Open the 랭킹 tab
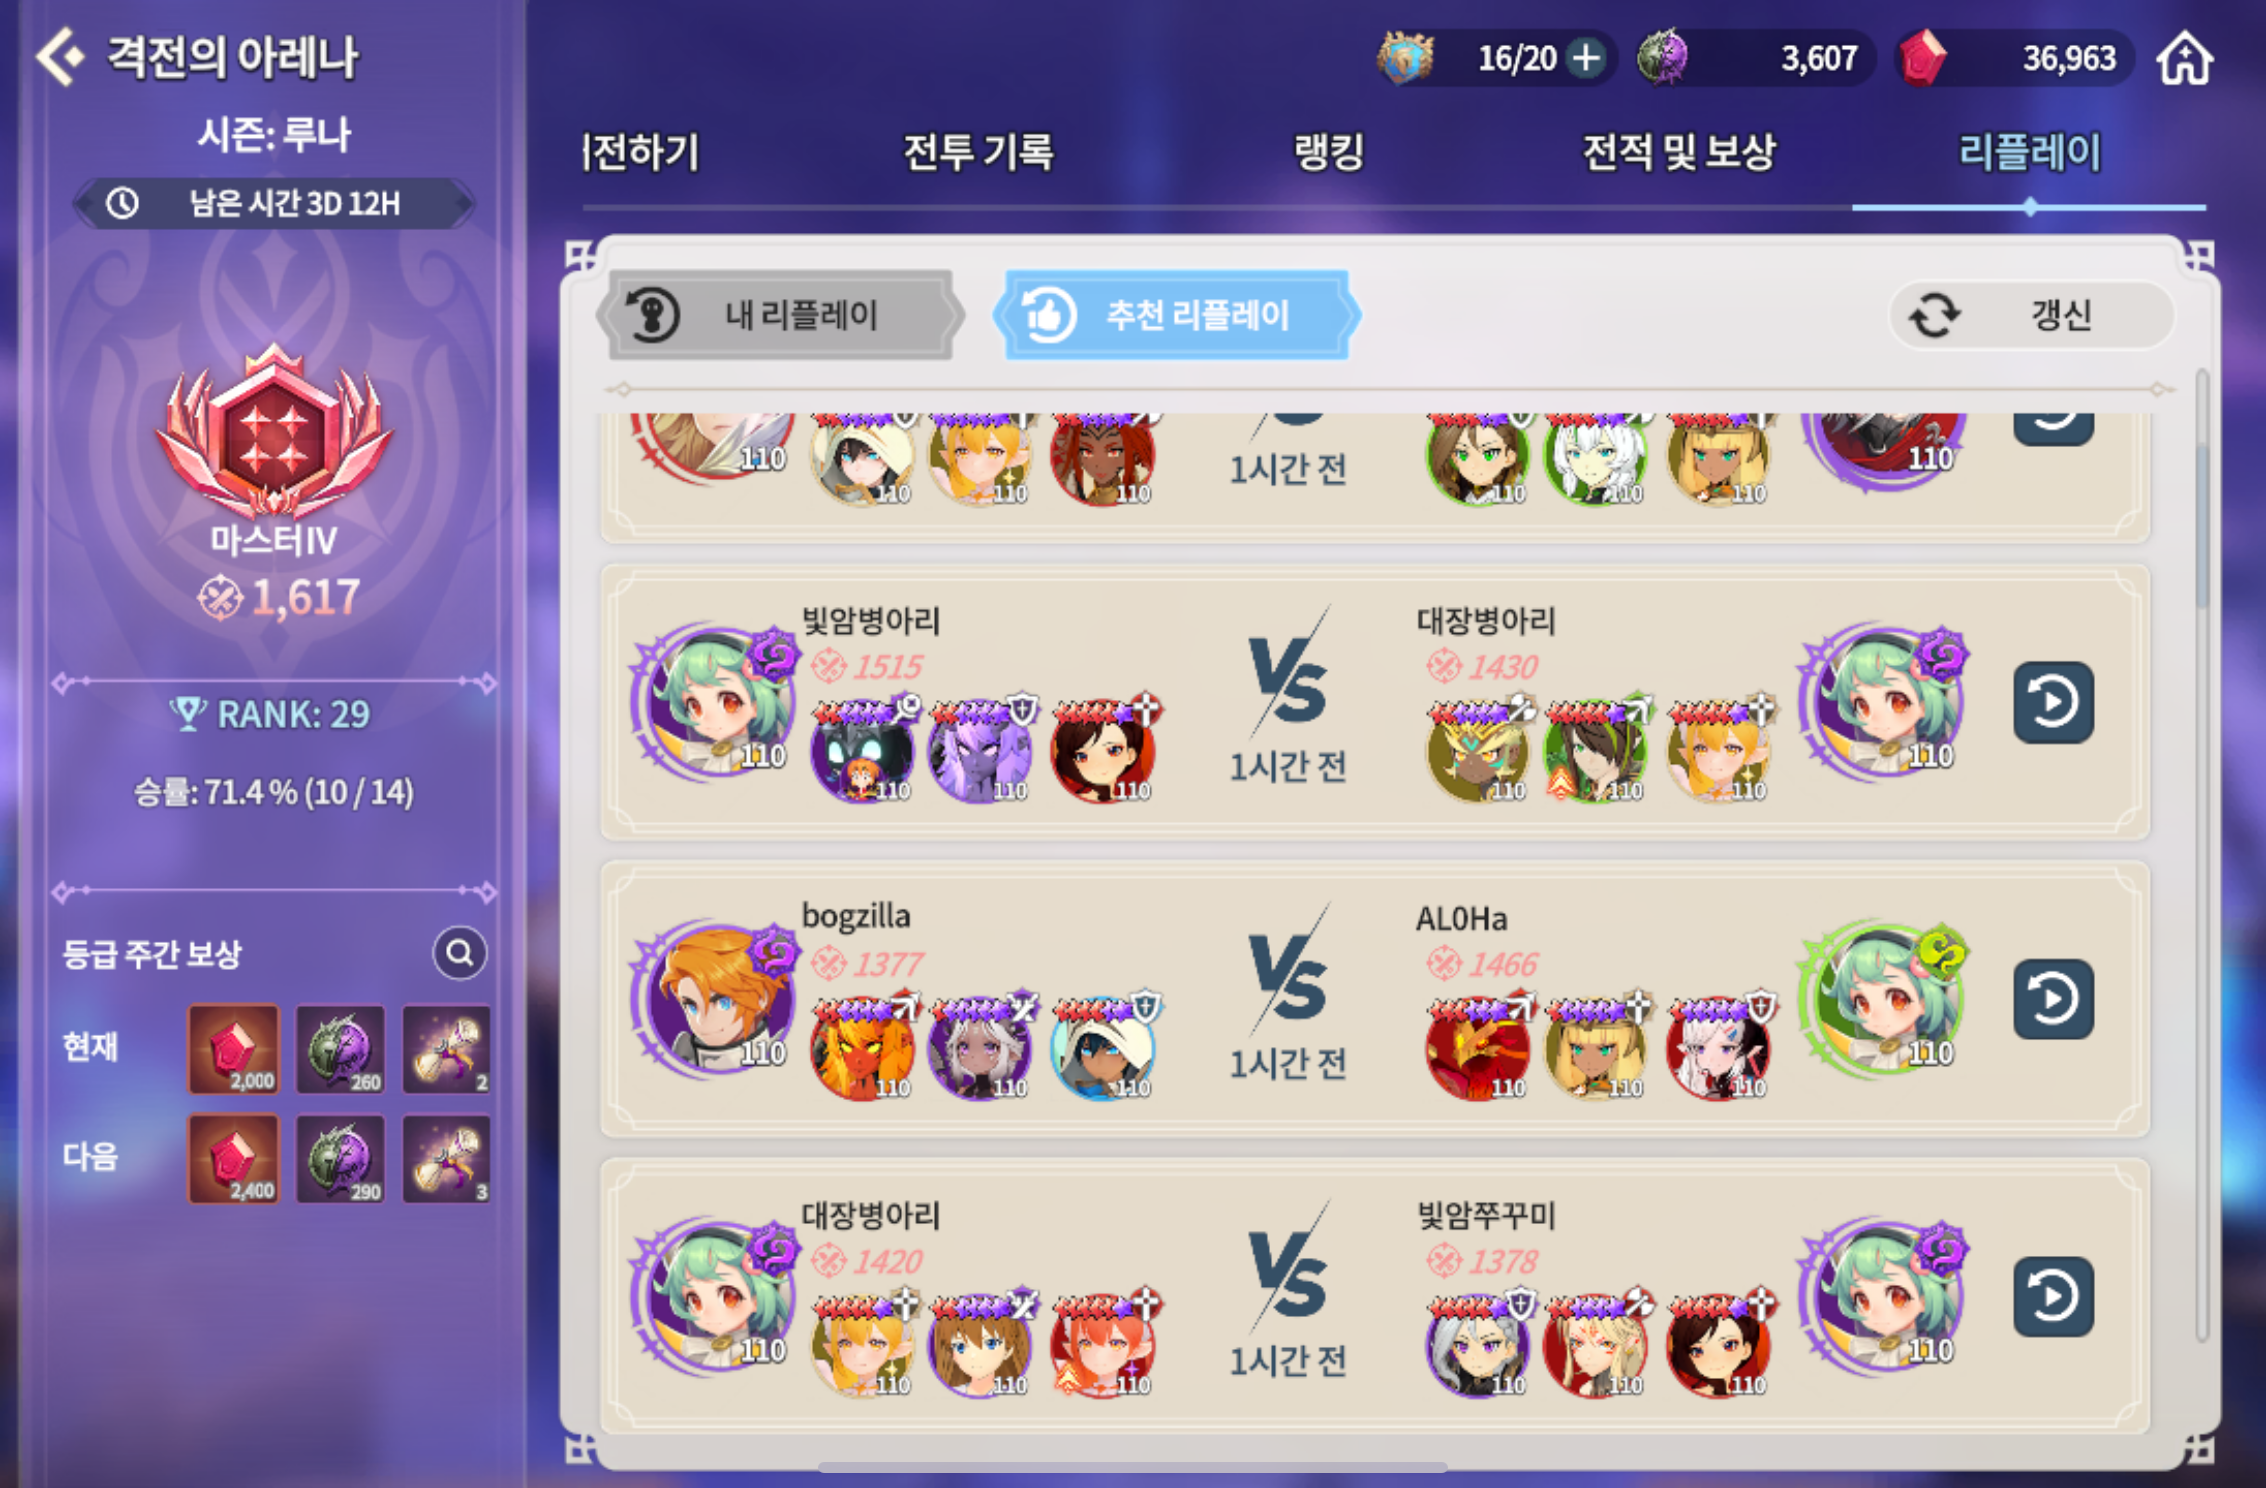Viewport: 2266px width, 1488px height. pos(1329,152)
